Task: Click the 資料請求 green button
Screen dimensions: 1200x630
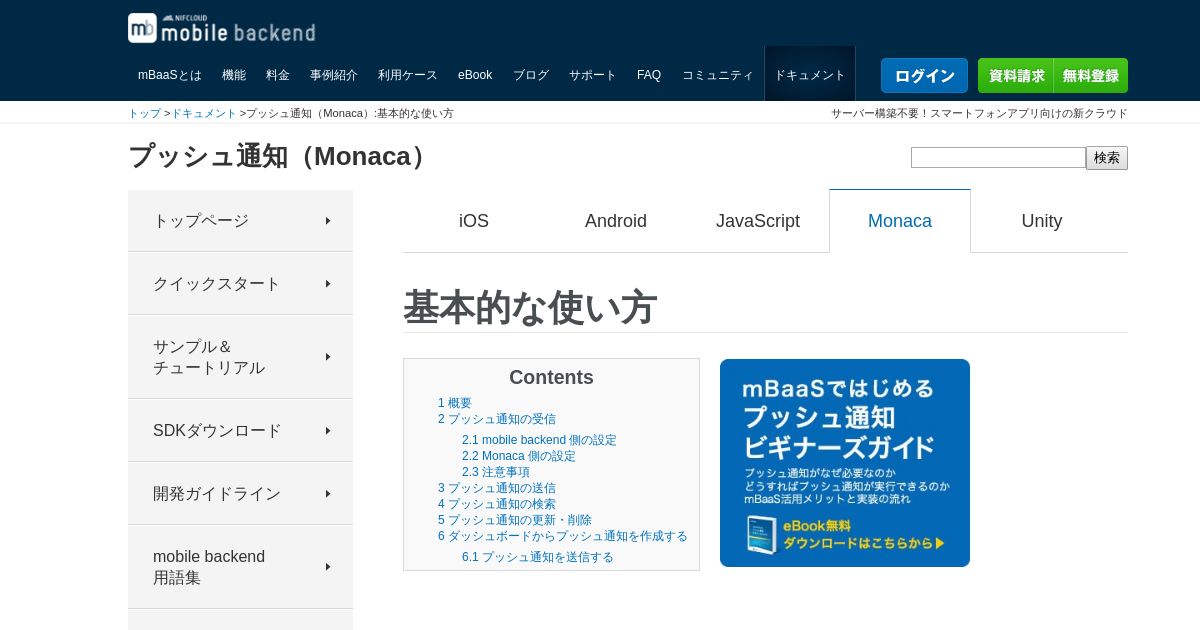Action: (x=1016, y=76)
